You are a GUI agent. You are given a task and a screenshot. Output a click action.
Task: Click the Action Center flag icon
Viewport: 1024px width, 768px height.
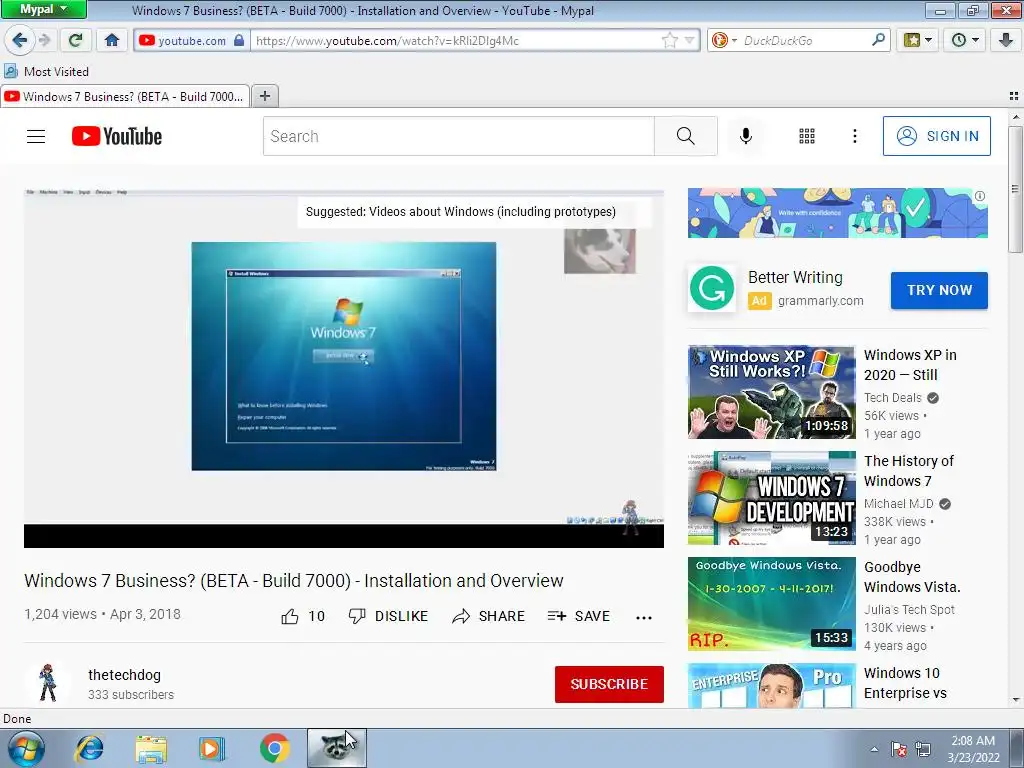[899, 749]
